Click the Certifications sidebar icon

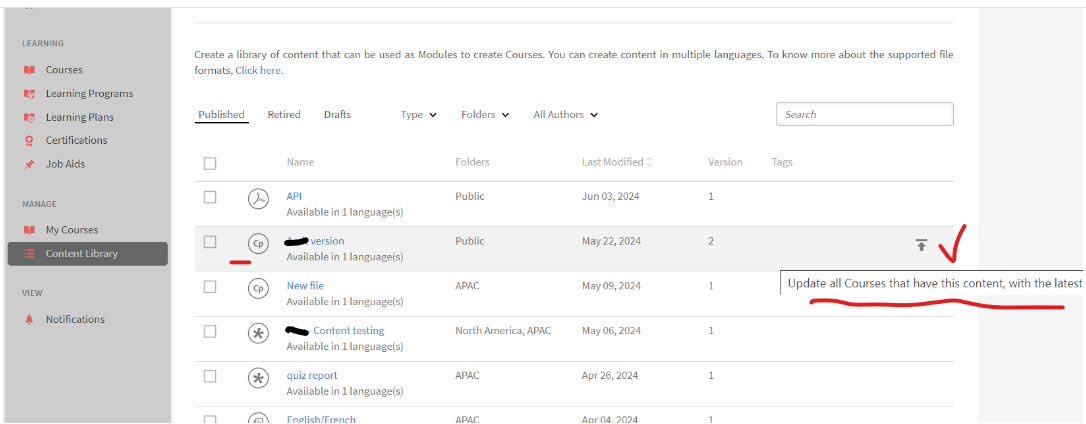point(29,141)
